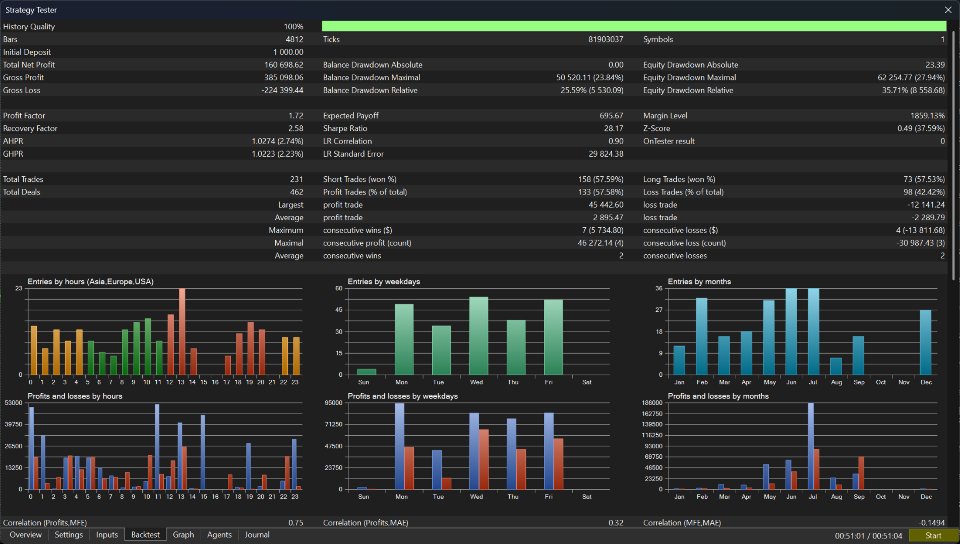Click the Mon blue profit bar in weekday profits chart
960x544 pixels.
point(399,445)
